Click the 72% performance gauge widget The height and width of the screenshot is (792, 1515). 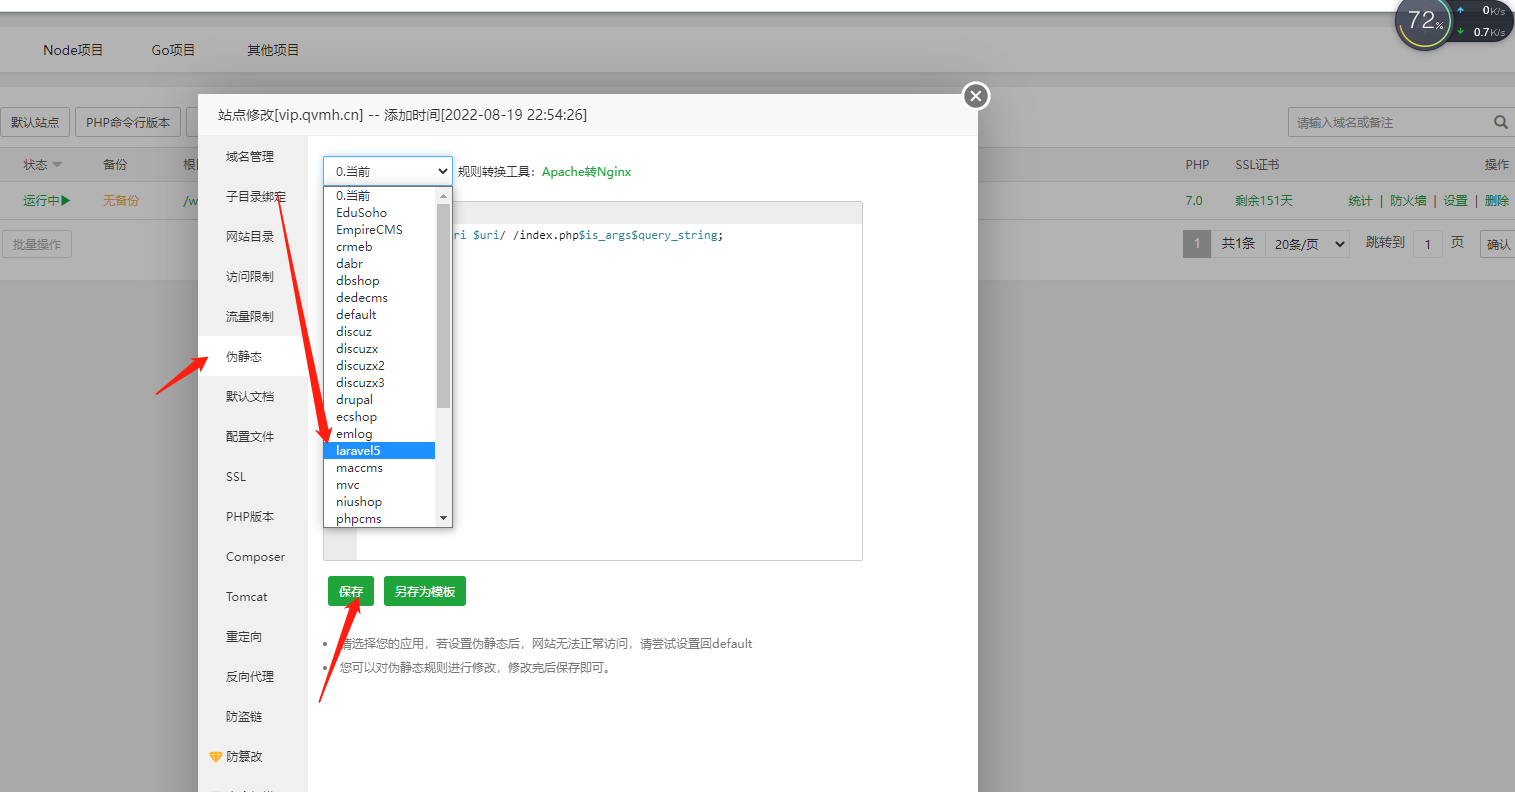point(1424,22)
